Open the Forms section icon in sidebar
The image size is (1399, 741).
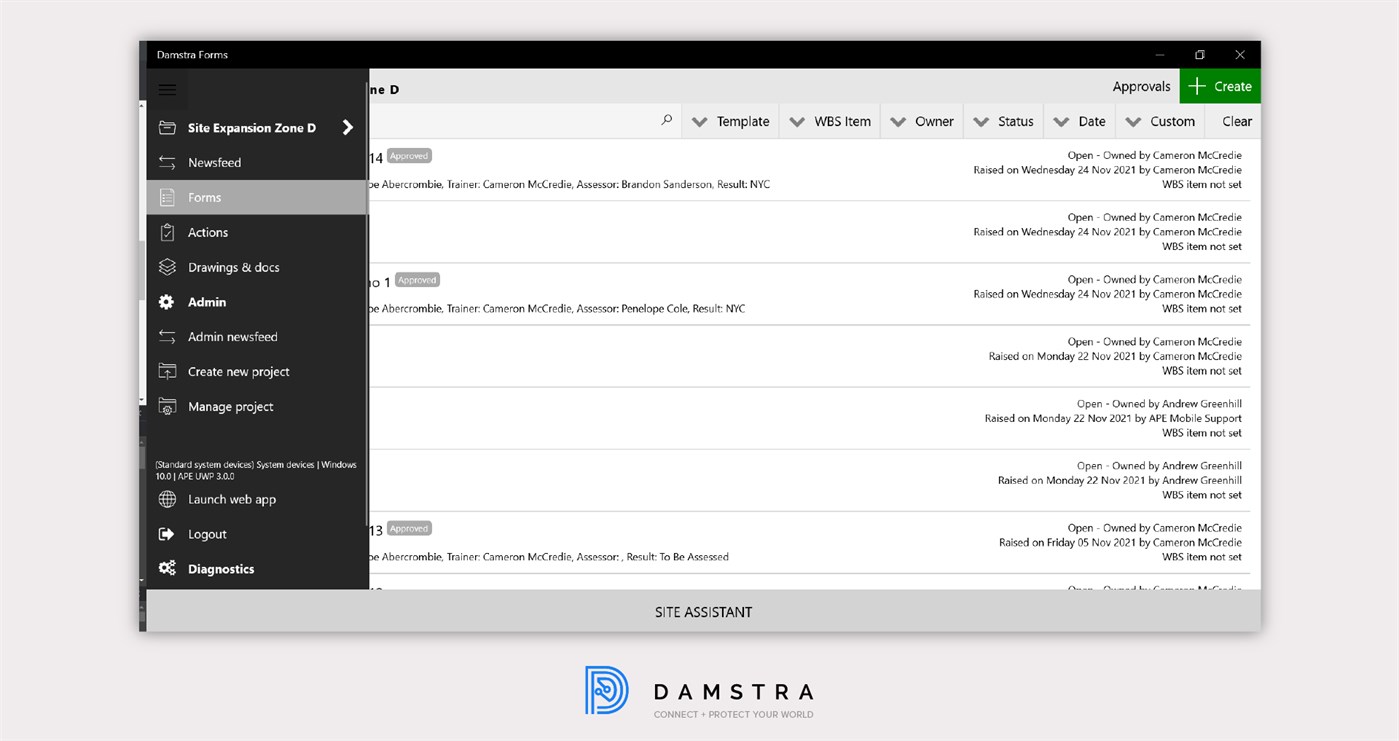tap(167, 197)
